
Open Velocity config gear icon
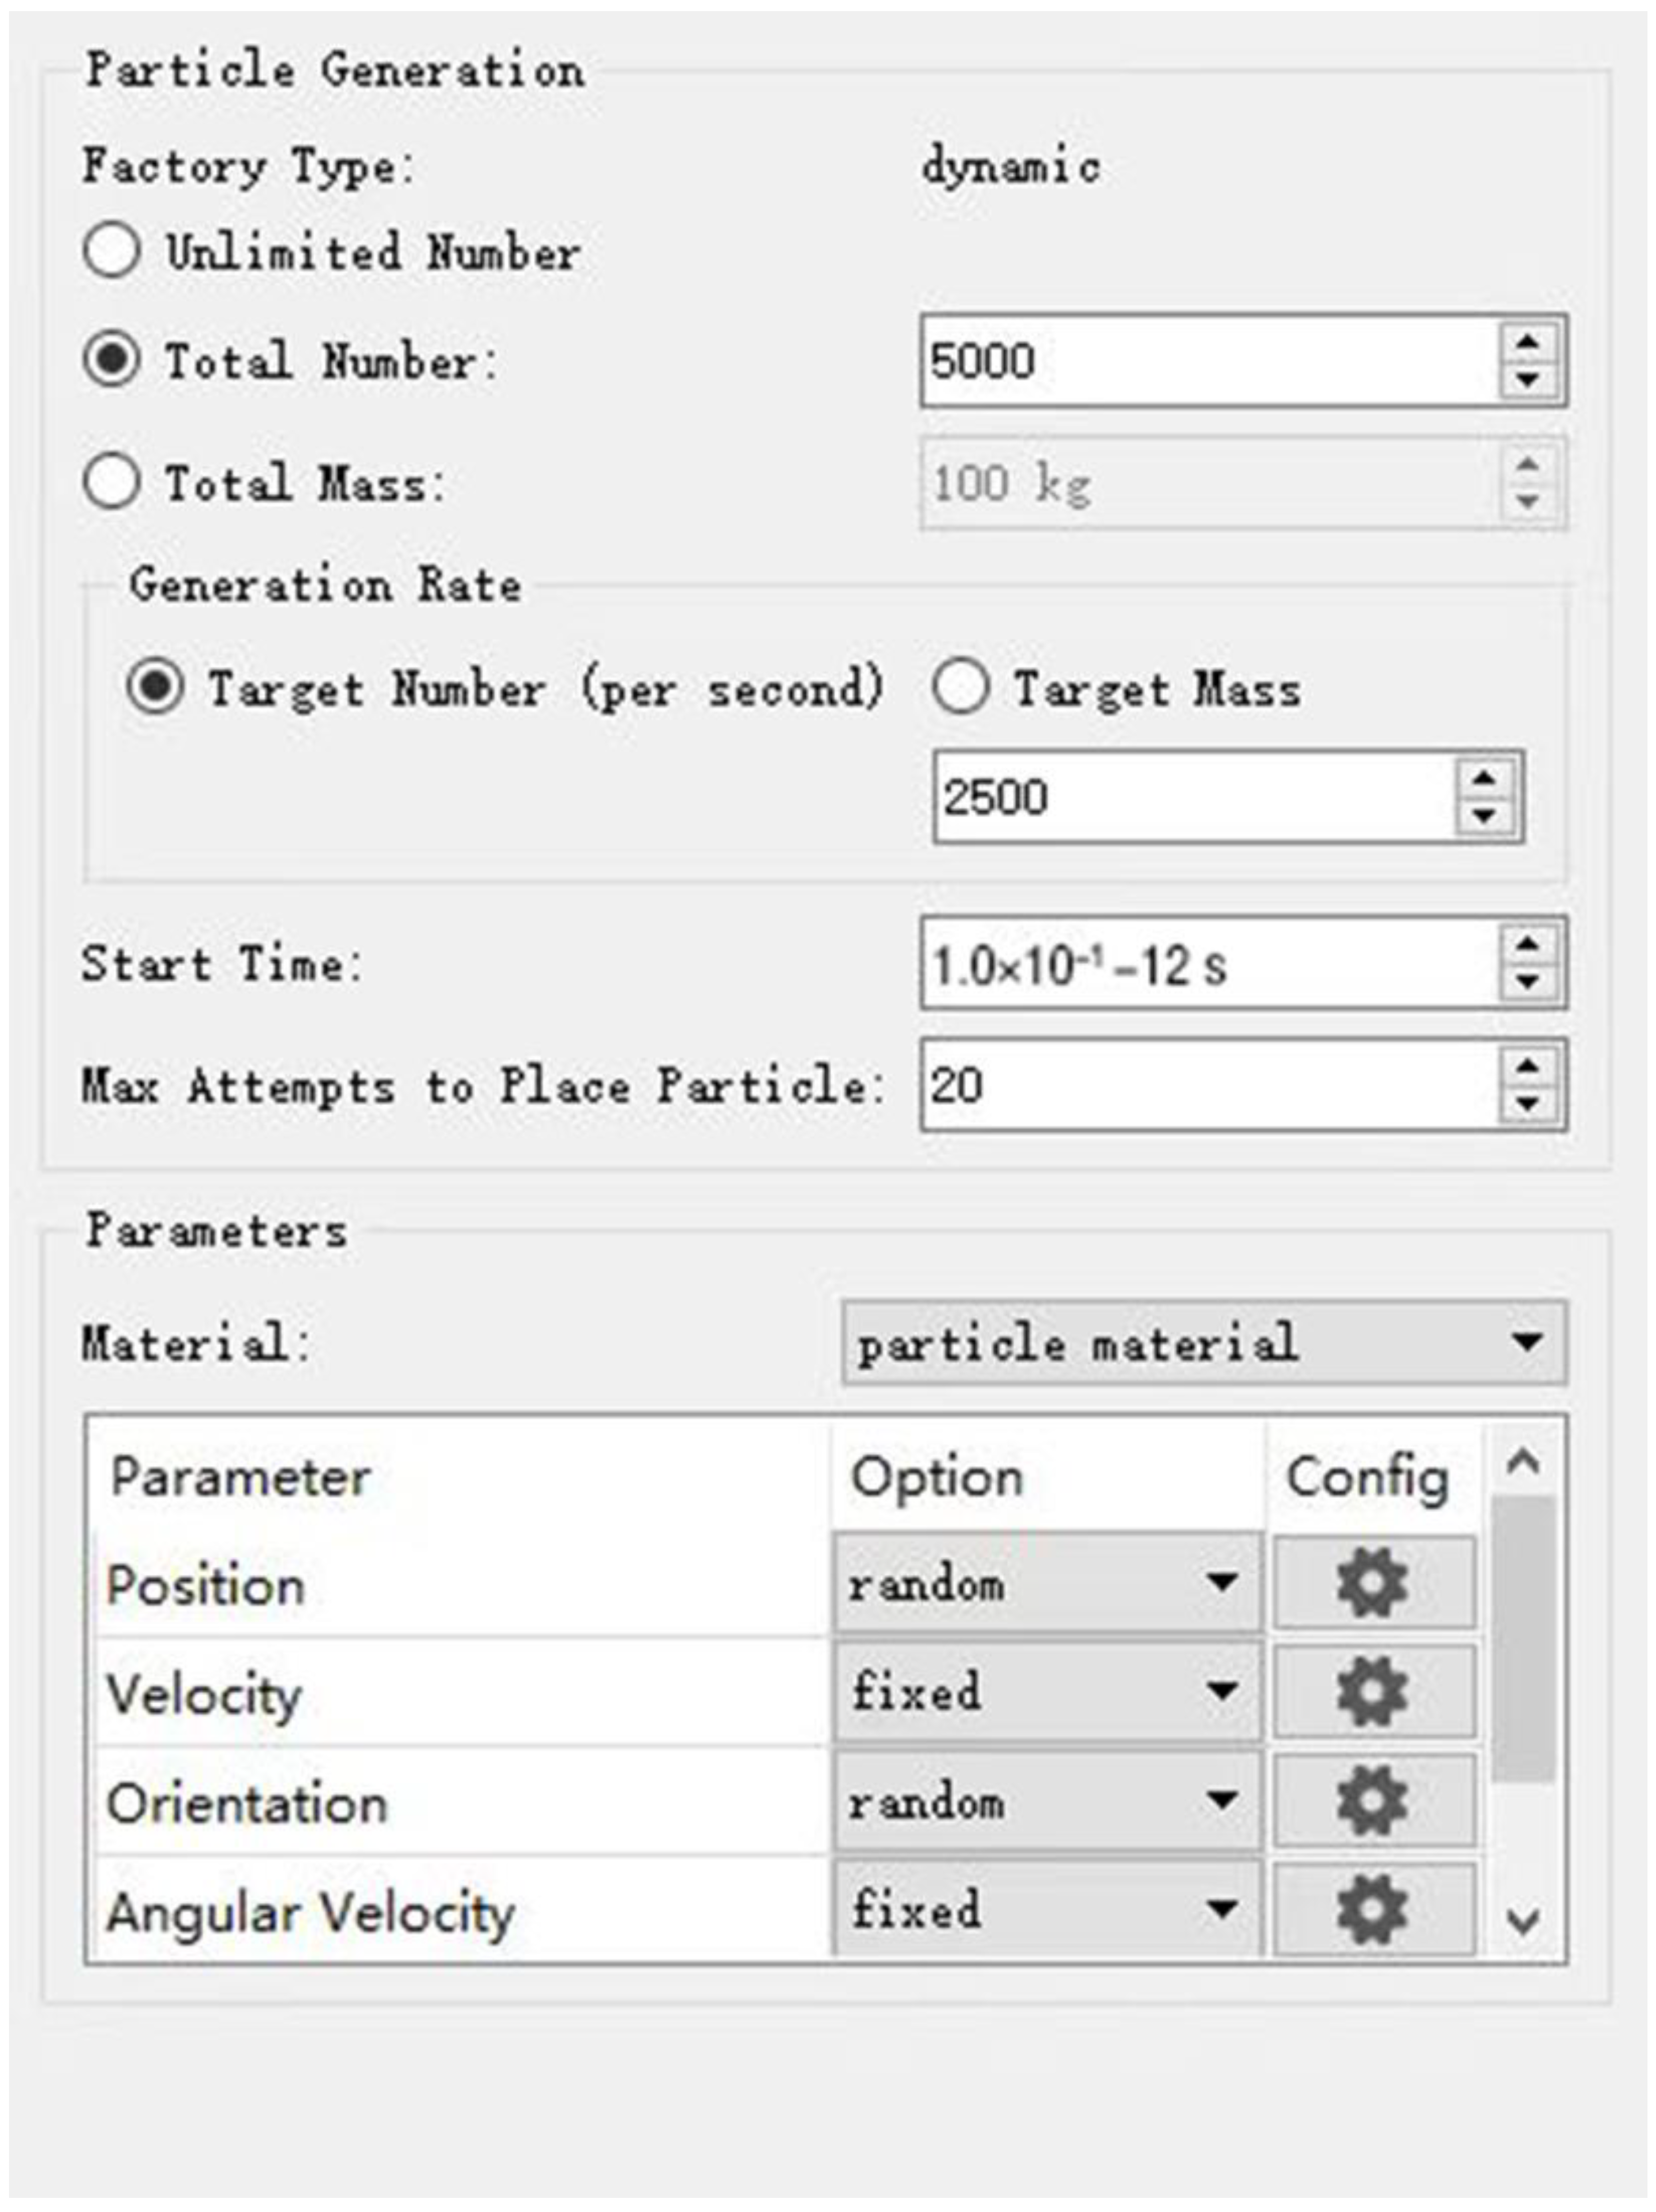[1373, 1692]
